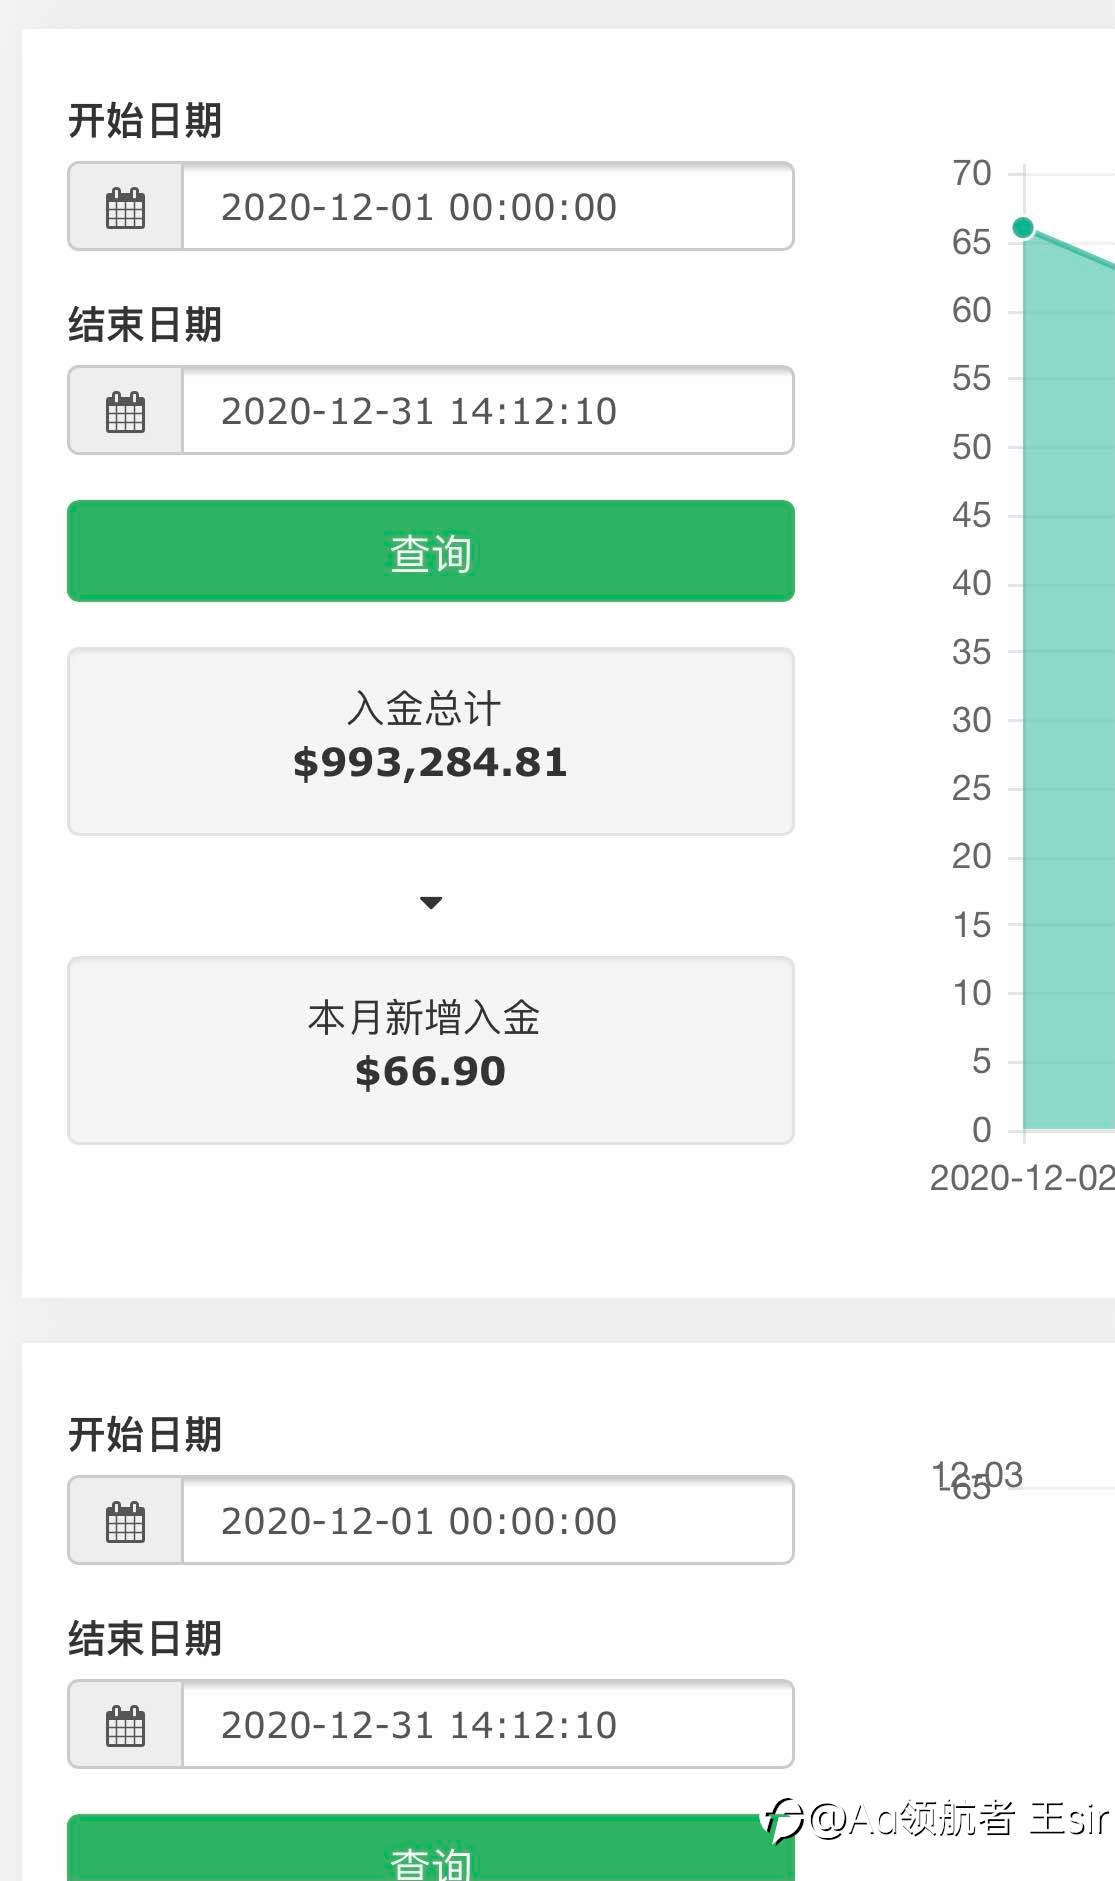
Task: Select the 本月新增入金 $66.90 card
Action: point(431,1050)
